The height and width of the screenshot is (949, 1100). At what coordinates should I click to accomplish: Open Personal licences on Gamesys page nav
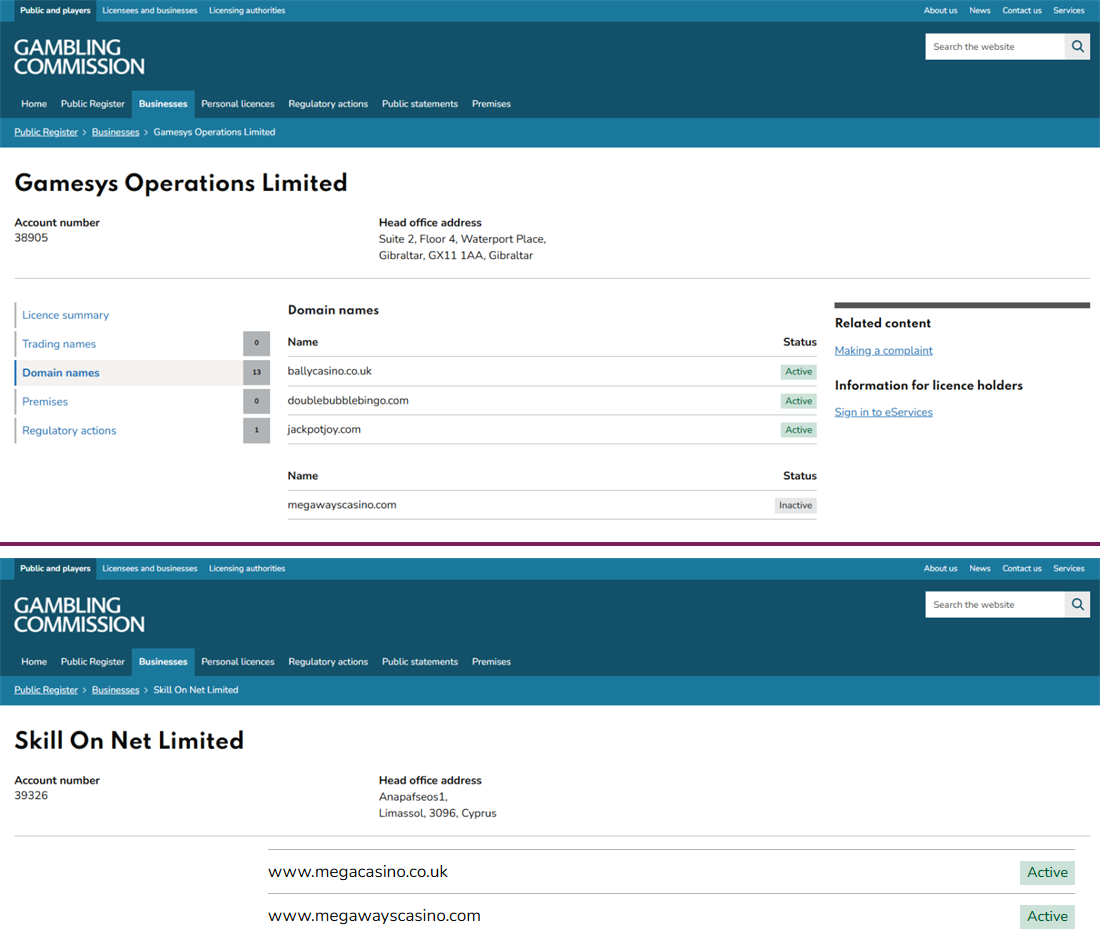[238, 104]
